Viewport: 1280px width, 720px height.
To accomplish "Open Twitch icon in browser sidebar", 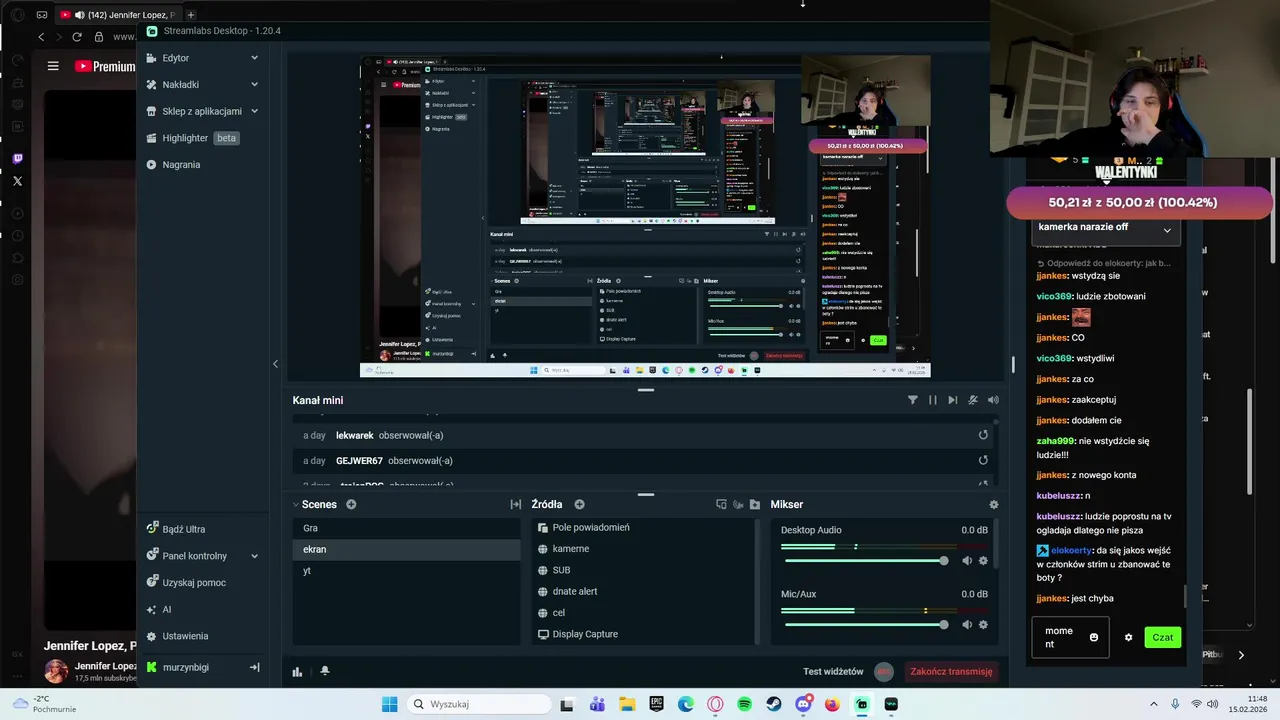I will 17,158.
